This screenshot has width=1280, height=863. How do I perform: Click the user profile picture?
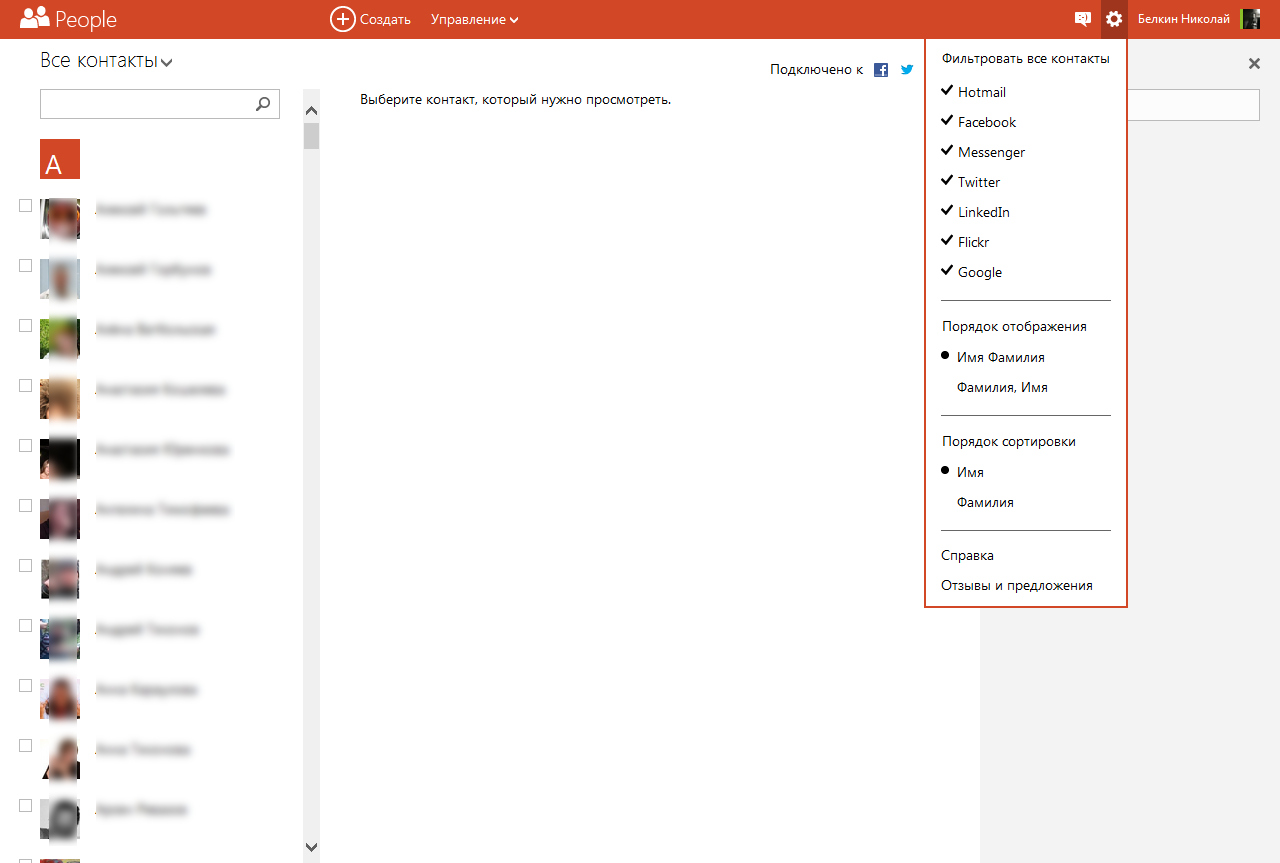[1250, 19]
